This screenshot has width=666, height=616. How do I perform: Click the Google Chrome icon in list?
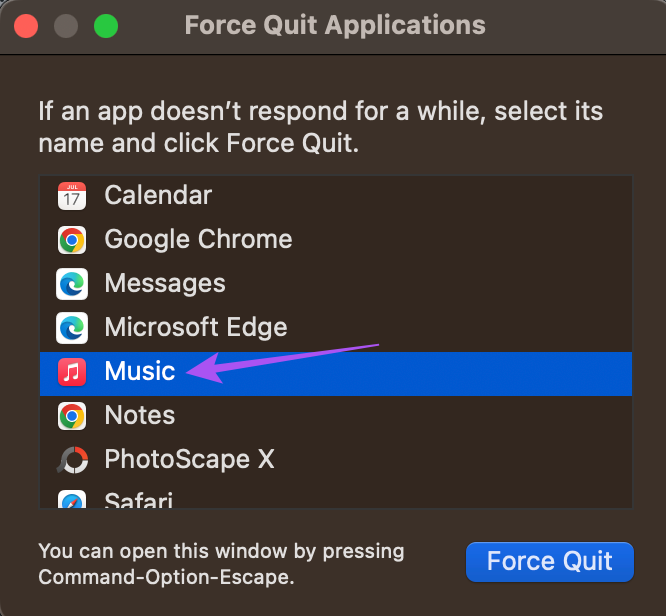click(x=72, y=240)
